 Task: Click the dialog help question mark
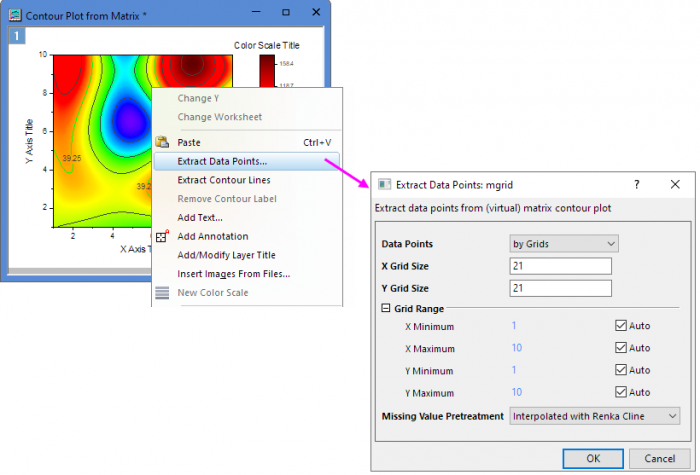click(x=637, y=185)
